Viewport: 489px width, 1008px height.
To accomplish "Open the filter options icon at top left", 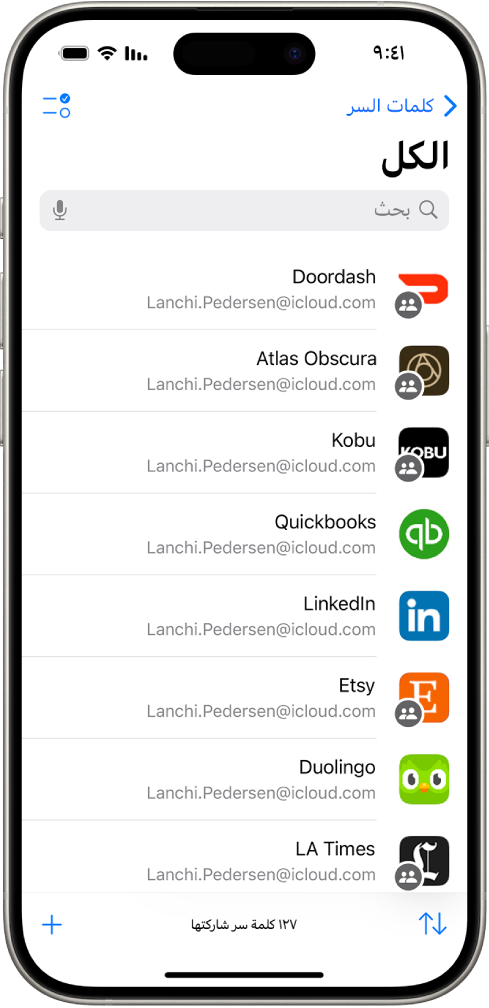I will [x=57, y=106].
